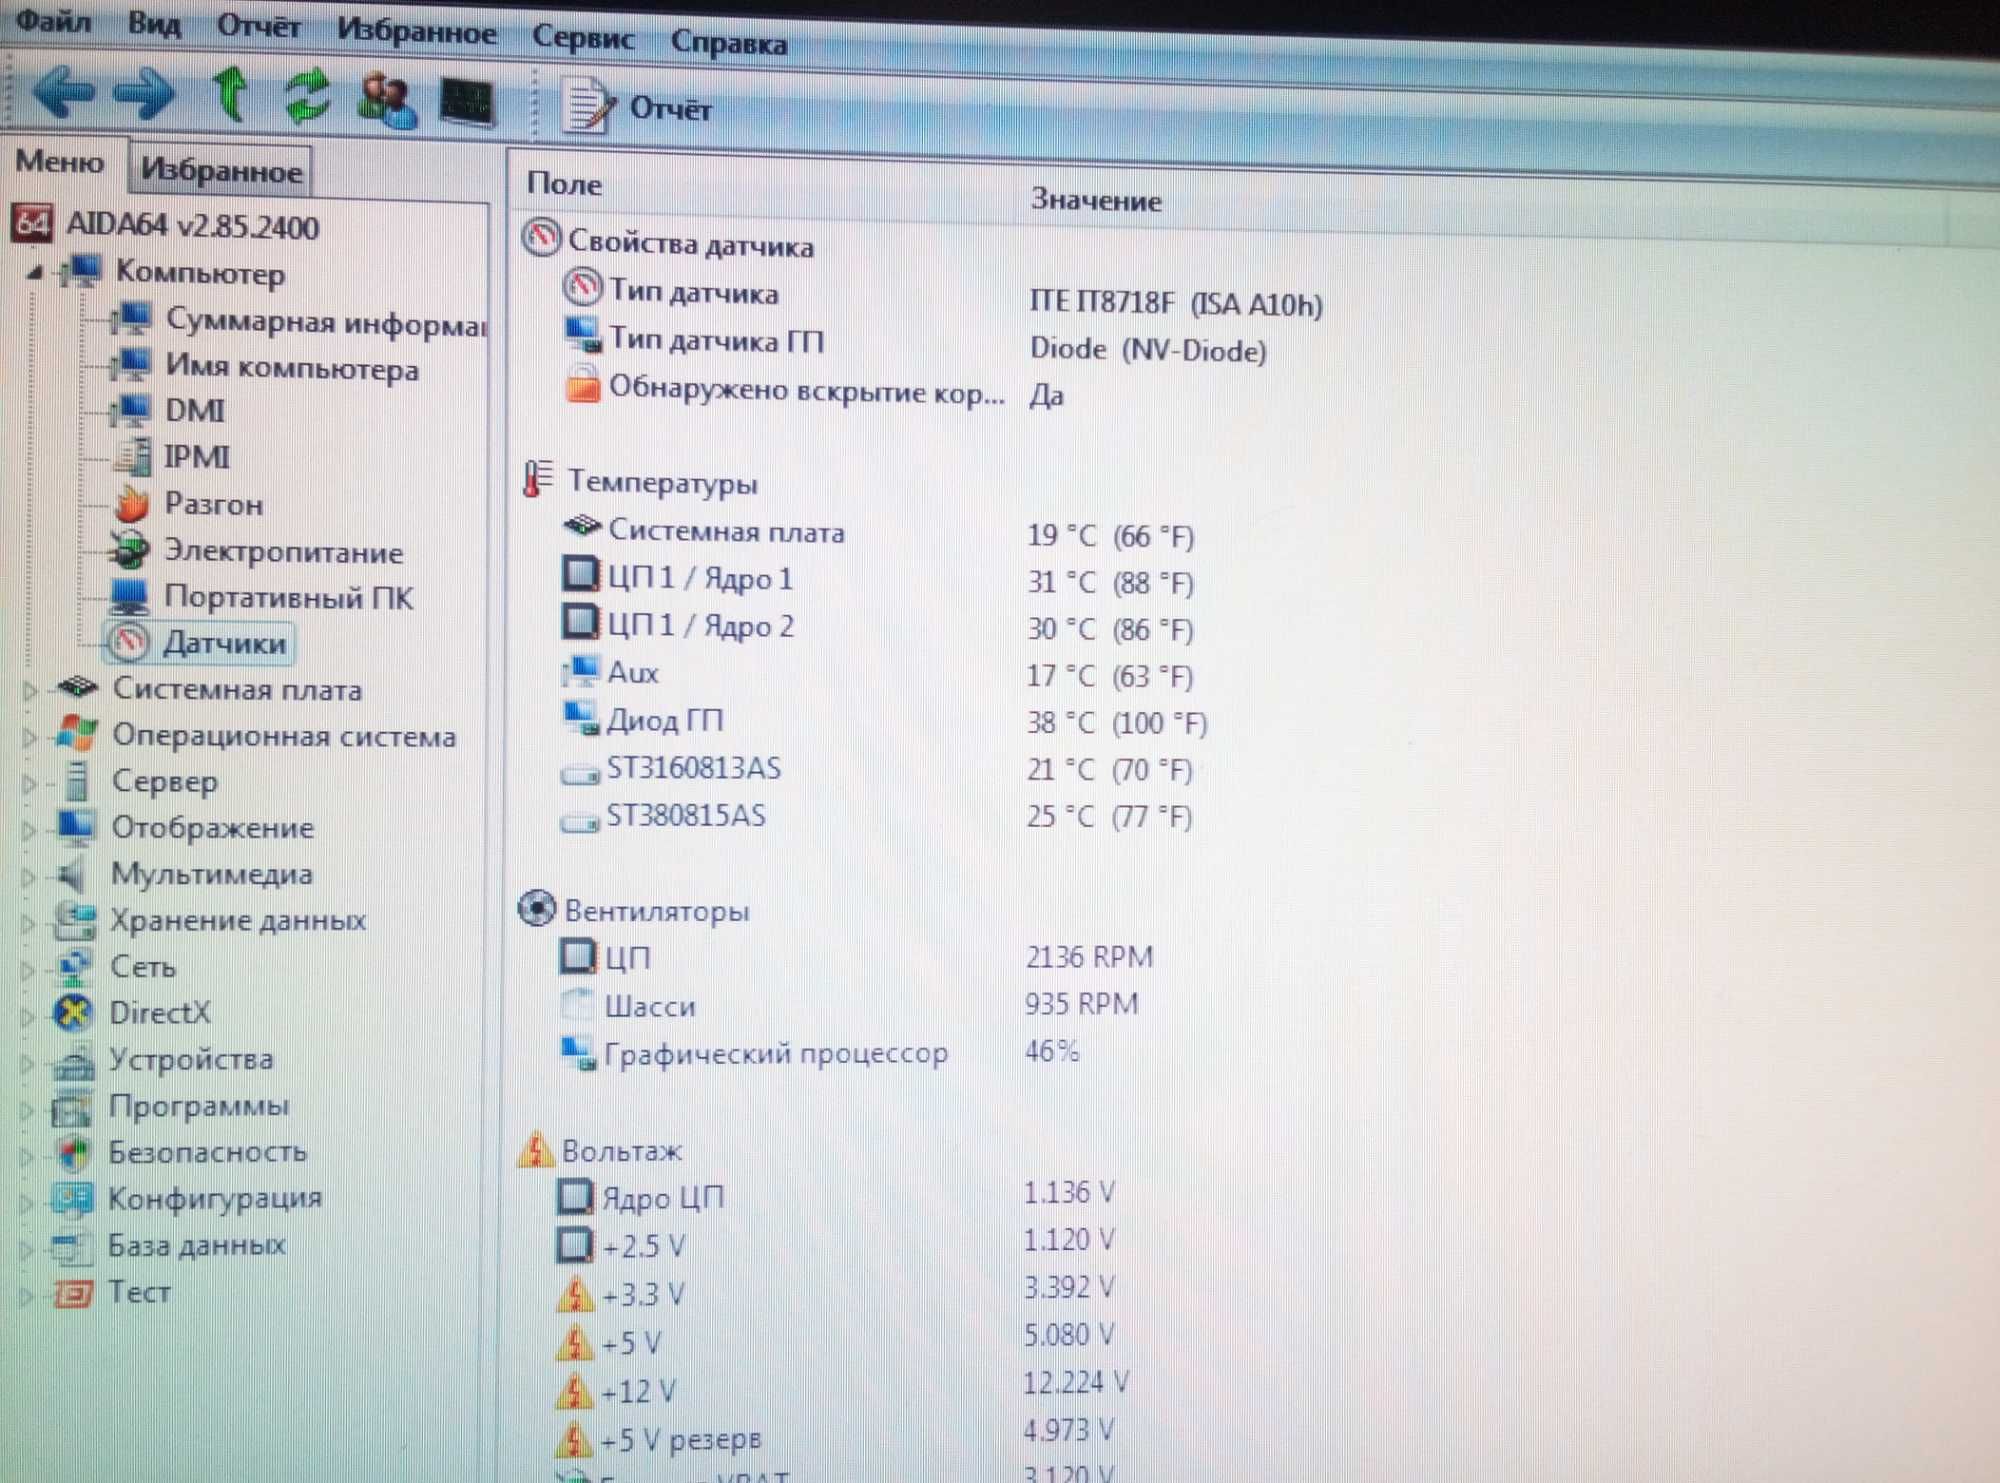Image resolution: width=2000 pixels, height=1483 pixels.
Task: Click the Программы icon
Action: (72, 1108)
